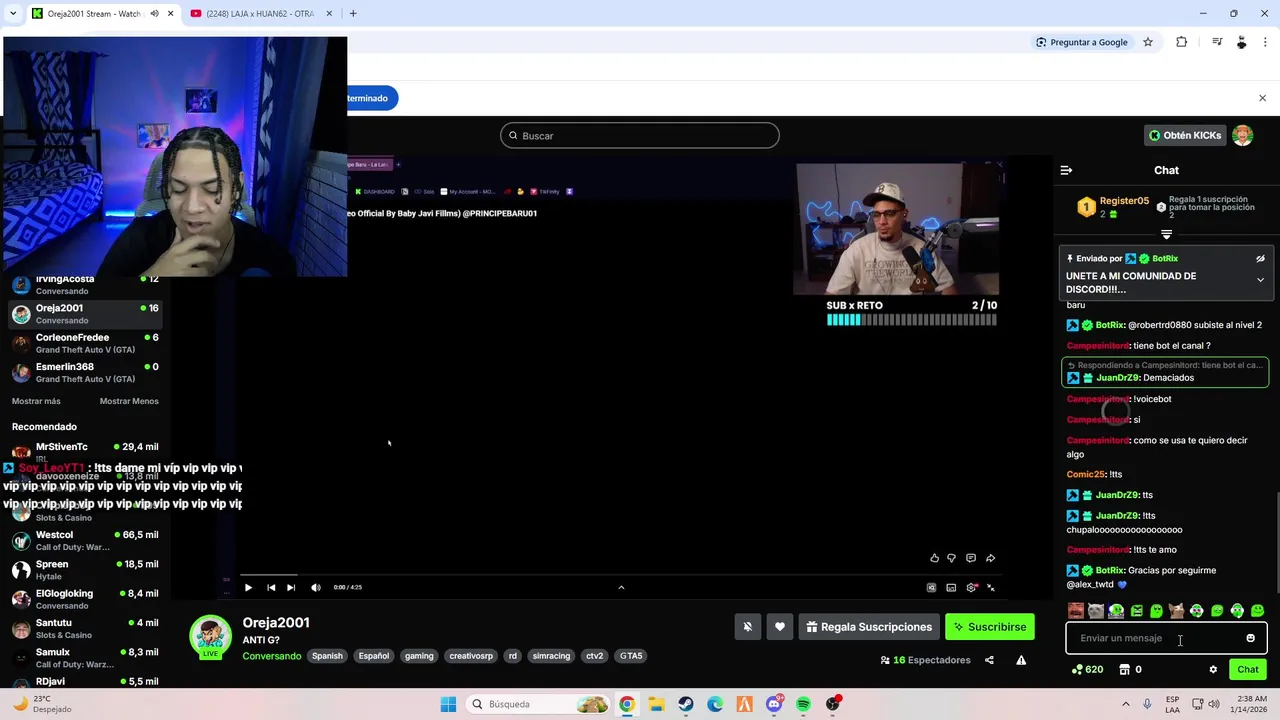This screenshot has width=1280, height=720.
Task: Open video comments icon
Action: pos(970,558)
